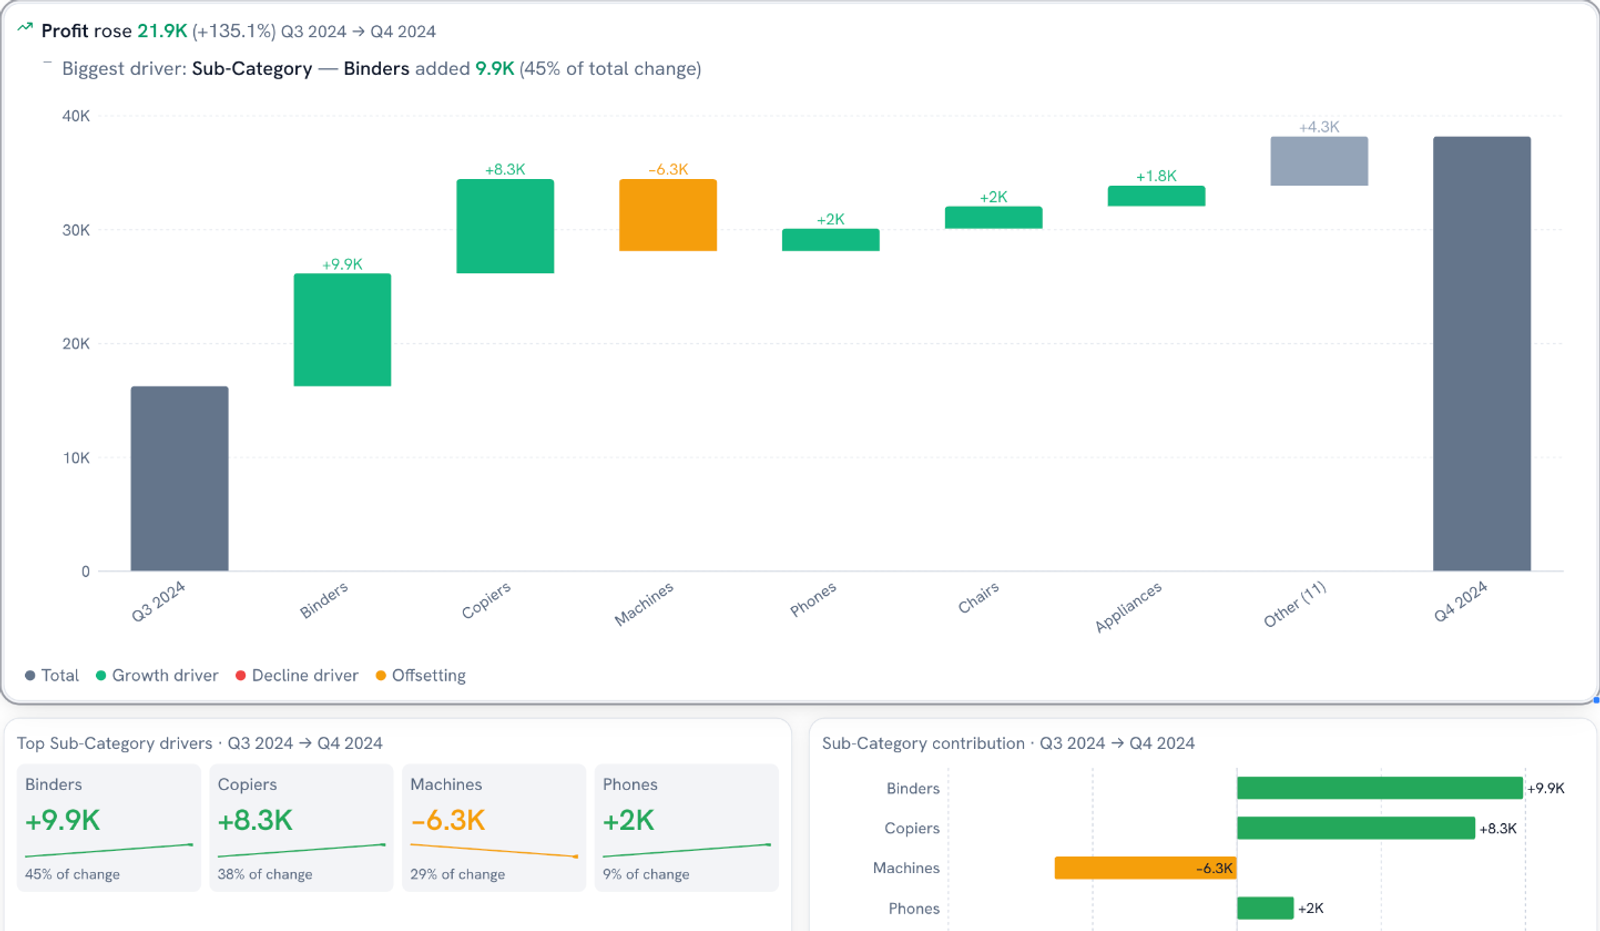Select the Appliances +1.8K waterfall bar
This screenshot has width=1600, height=931.
1156,196
